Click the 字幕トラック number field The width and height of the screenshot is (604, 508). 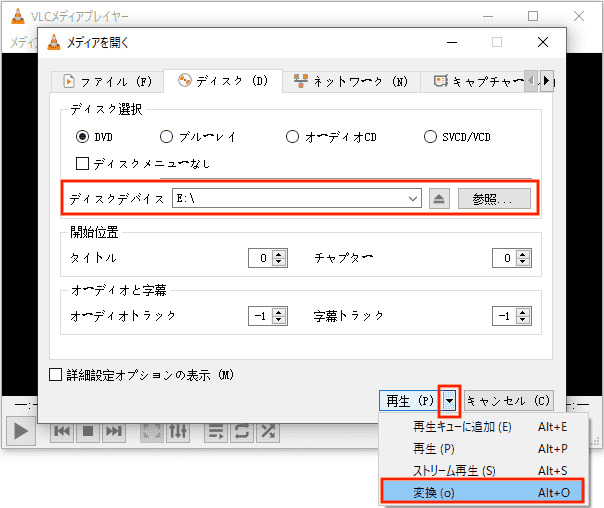(x=505, y=316)
